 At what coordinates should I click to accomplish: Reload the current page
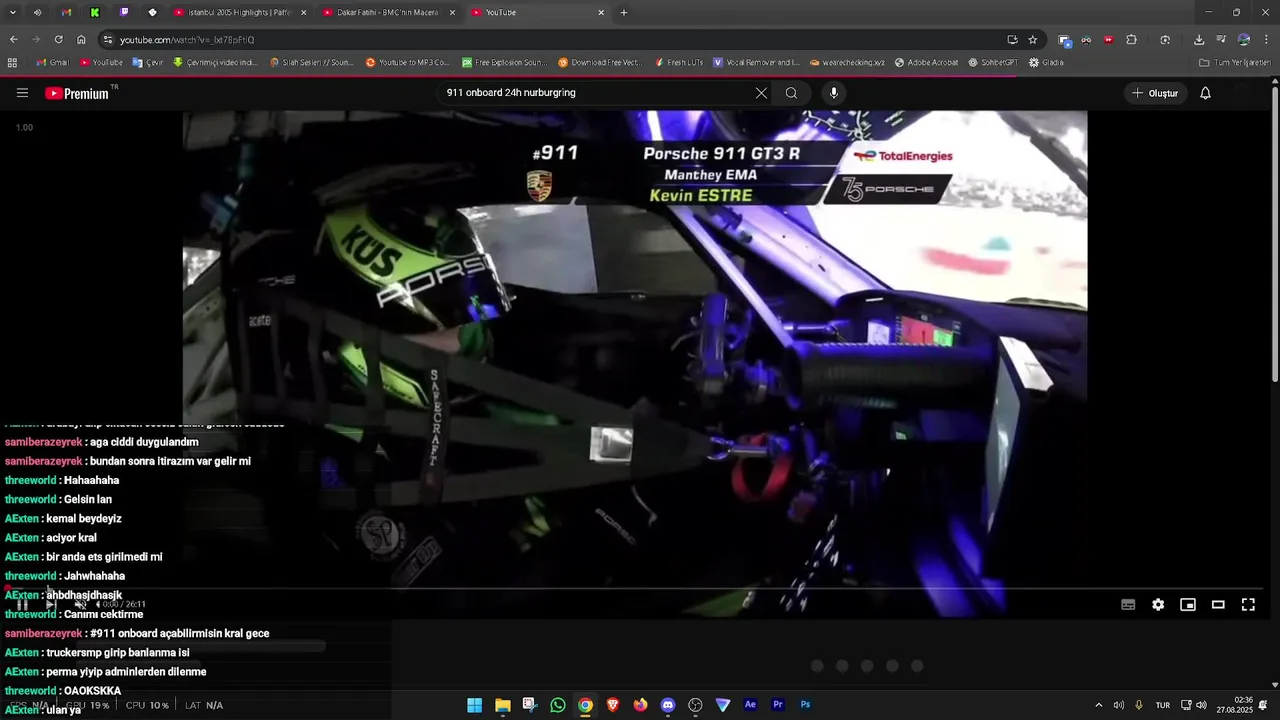(x=58, y=39)
